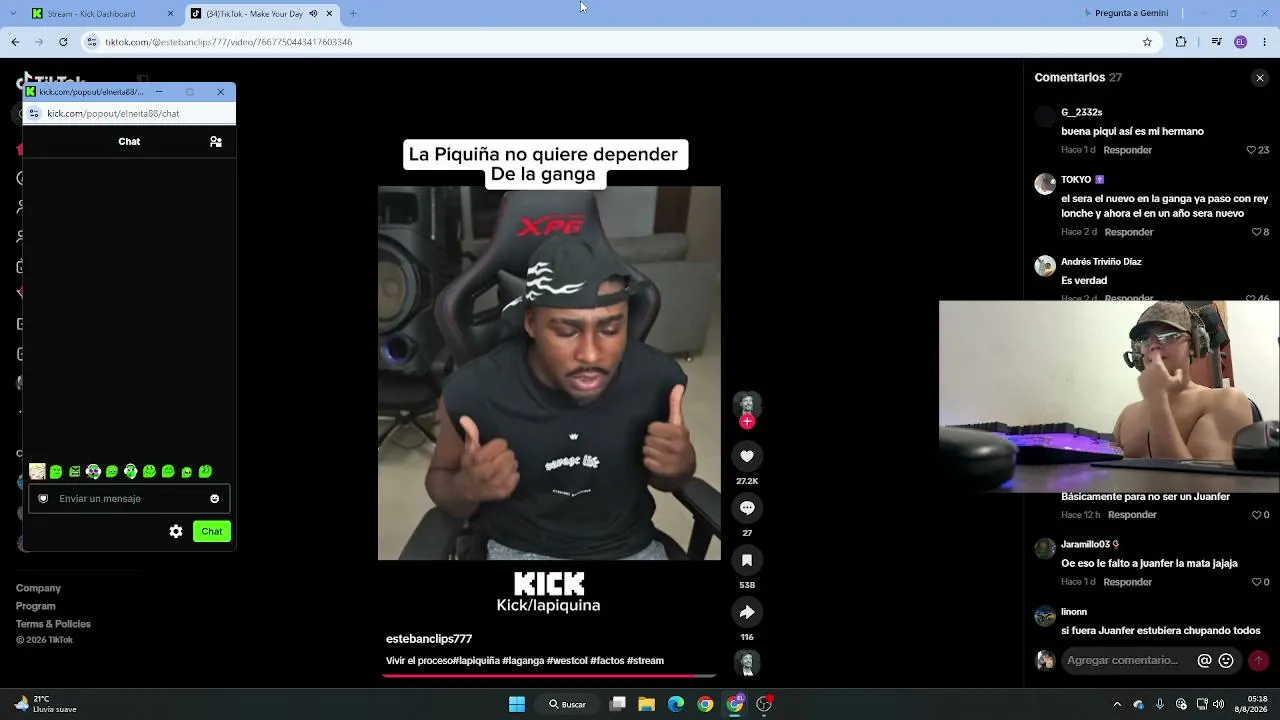Open TOKYO's profile avatar

pyautogui.click(x=1045, y=184)
